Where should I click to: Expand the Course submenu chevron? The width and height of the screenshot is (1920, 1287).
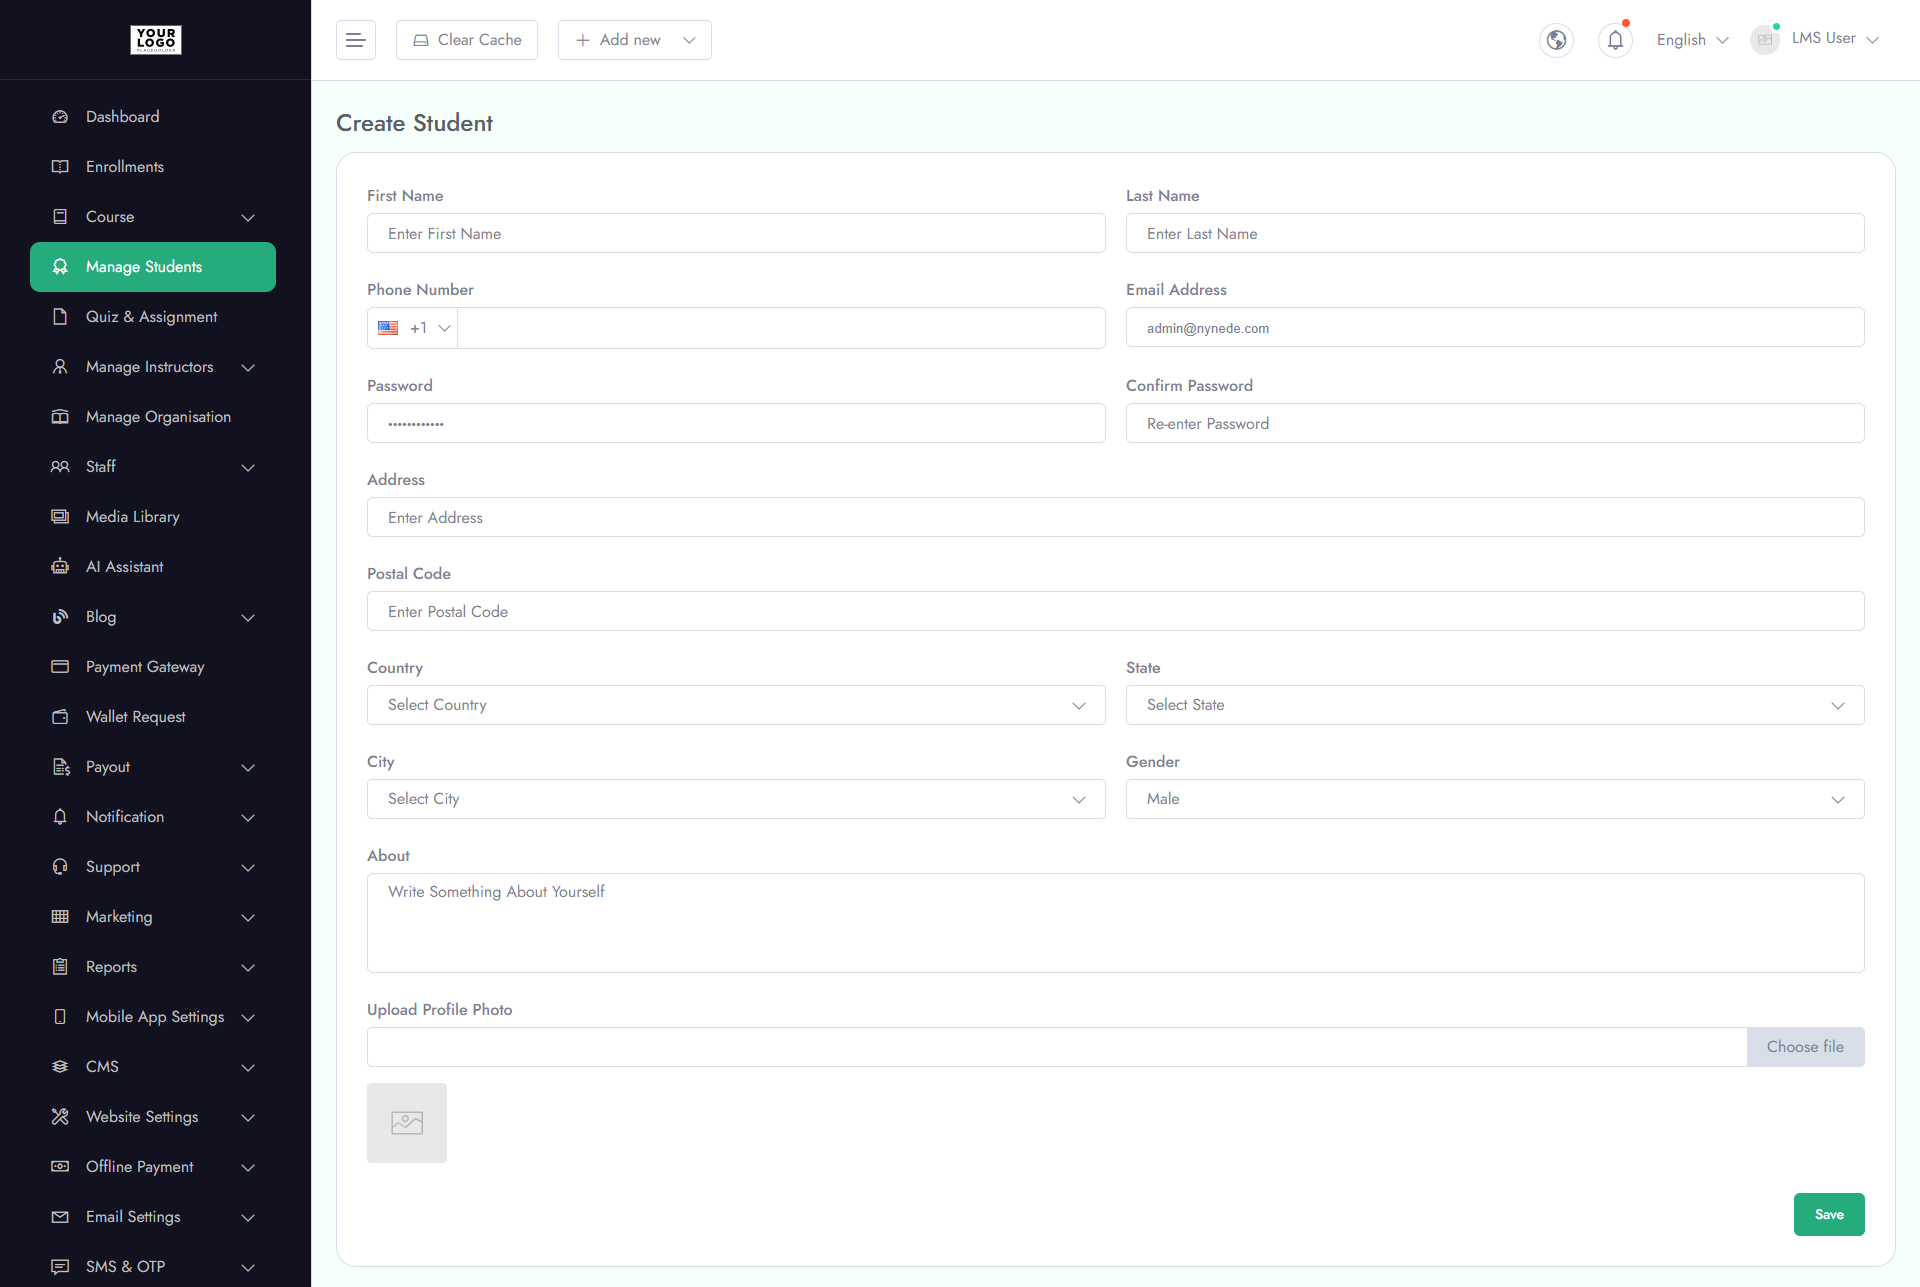pyautogui.click(x=248, y=217)
